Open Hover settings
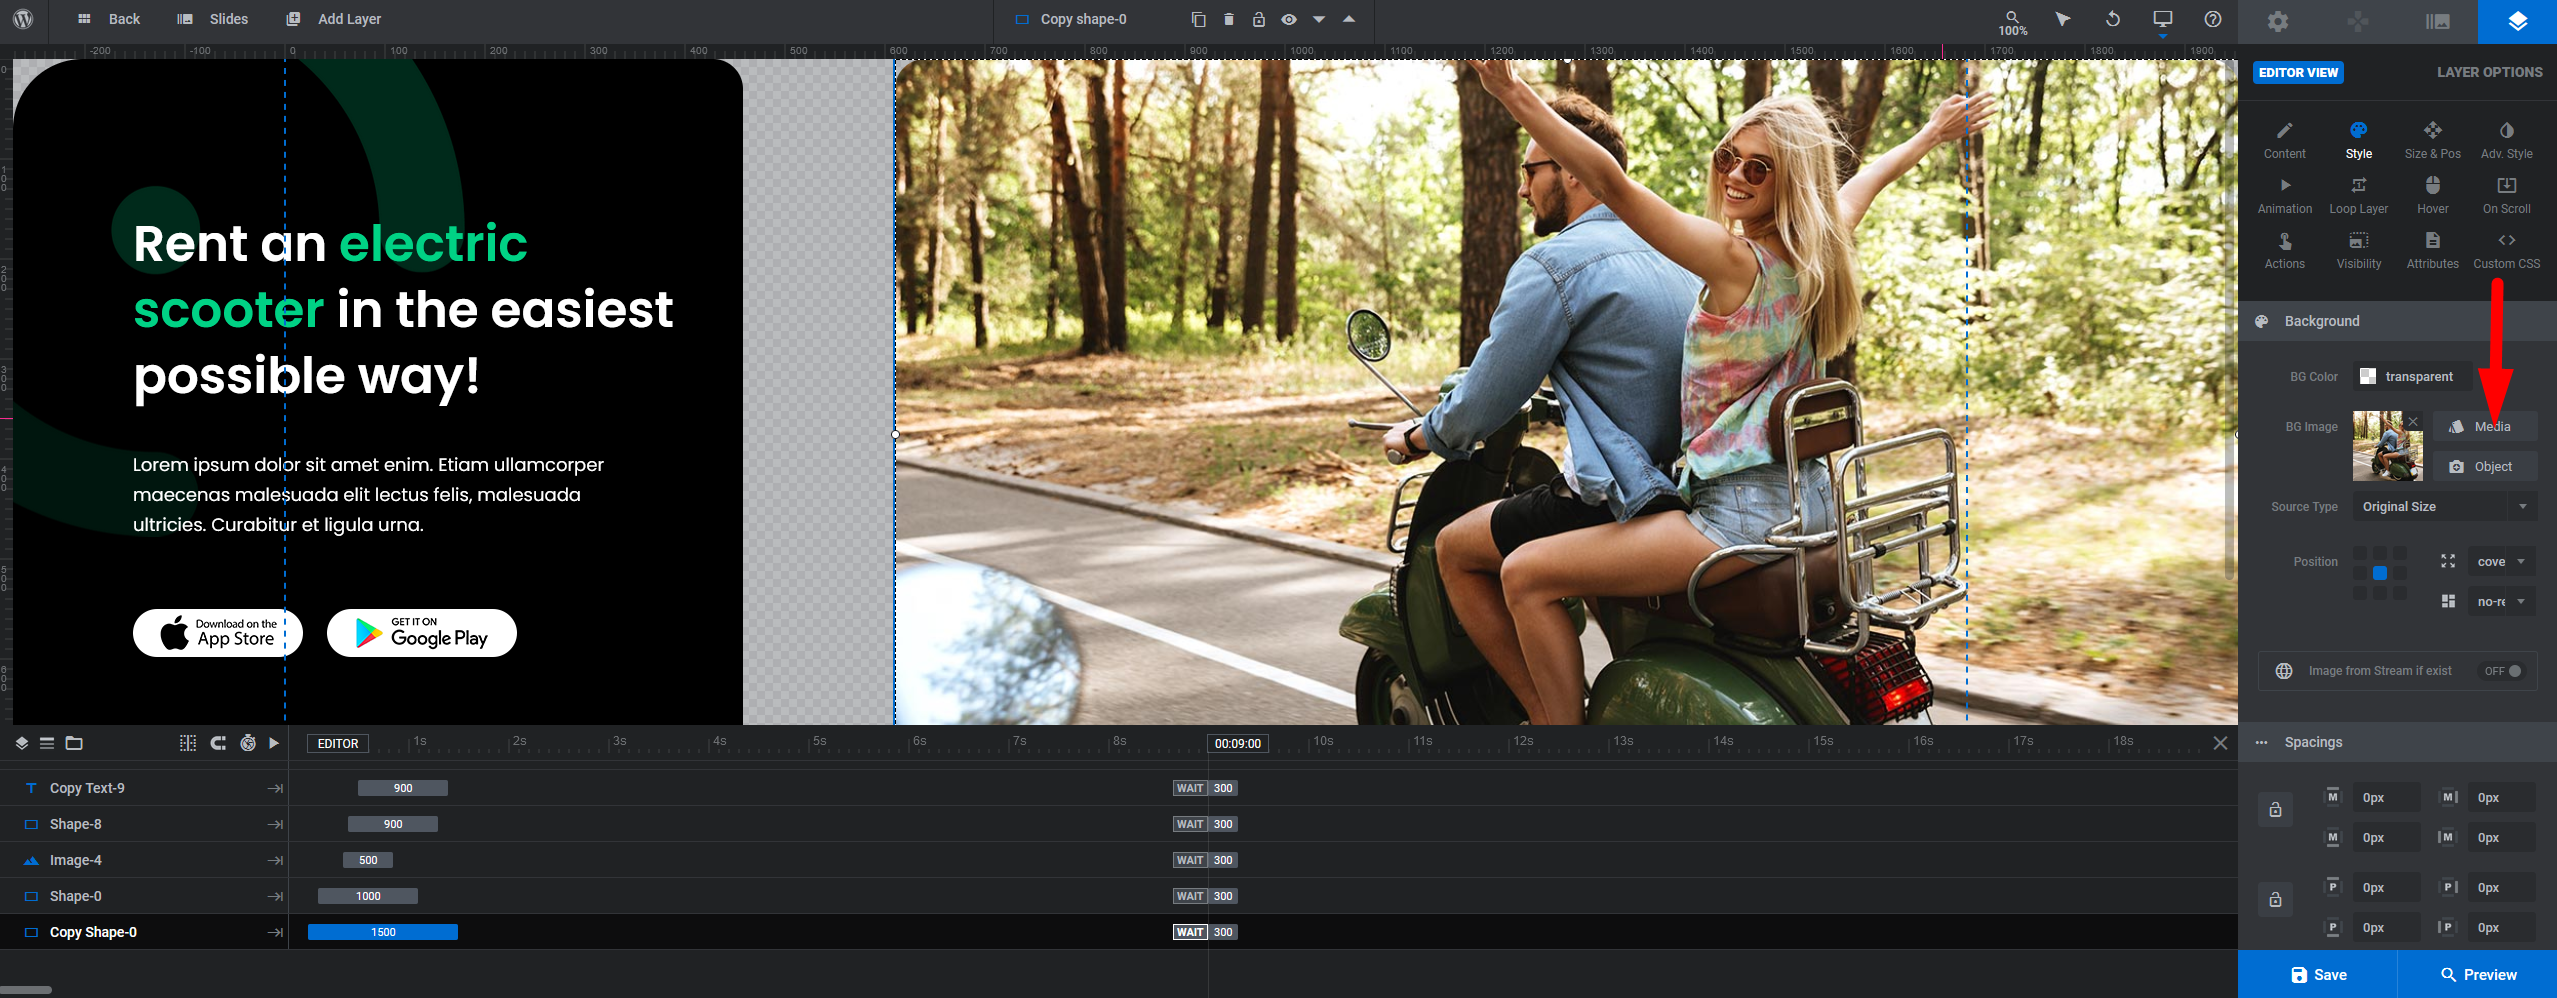2557x998 pixels. (2432, 196)
